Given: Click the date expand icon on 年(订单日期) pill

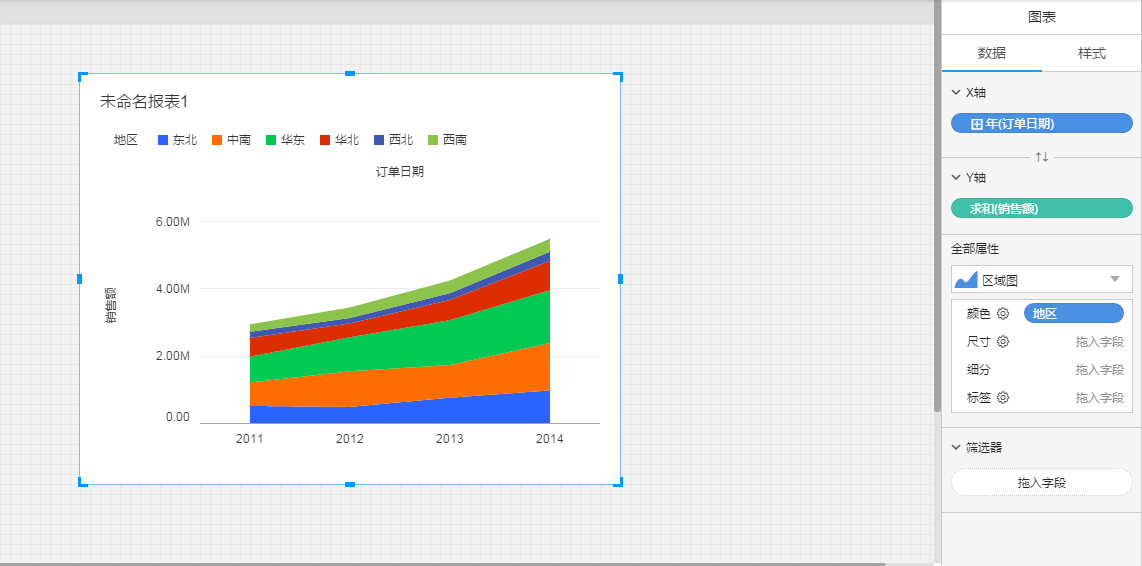Looking at the screenshot, I should 976,124.
